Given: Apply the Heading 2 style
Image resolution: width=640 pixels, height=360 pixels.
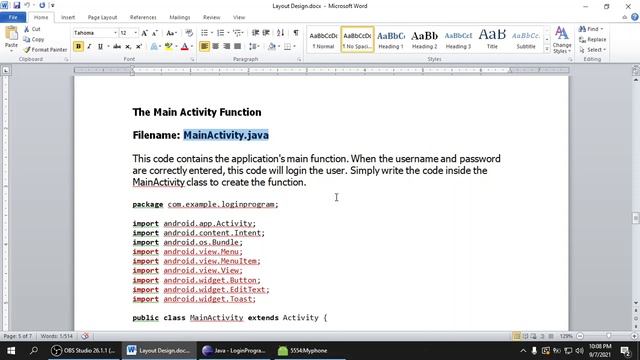Looking at the screenshot, I should [424, 40].
